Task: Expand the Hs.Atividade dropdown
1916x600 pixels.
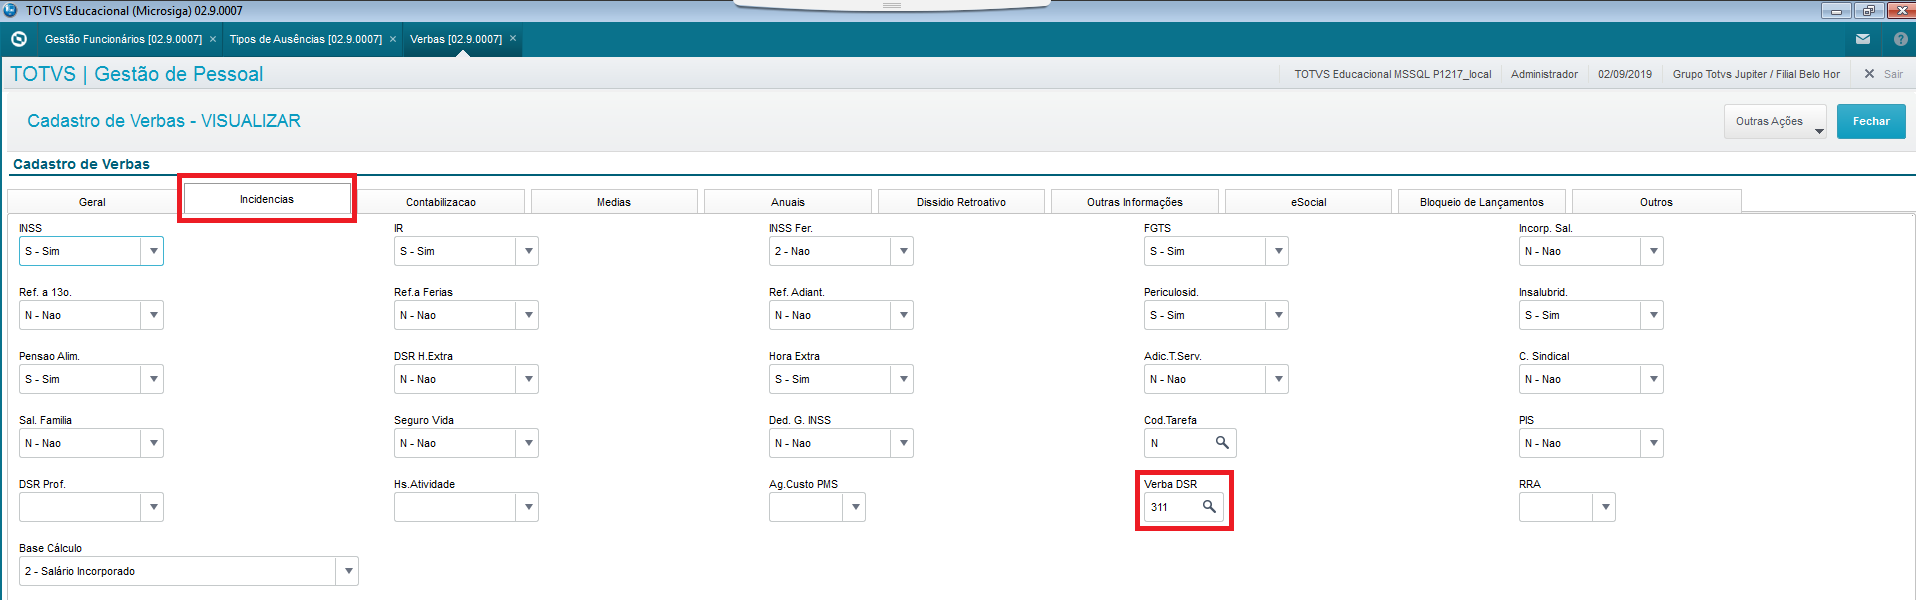Action: (x=528, y=507)
